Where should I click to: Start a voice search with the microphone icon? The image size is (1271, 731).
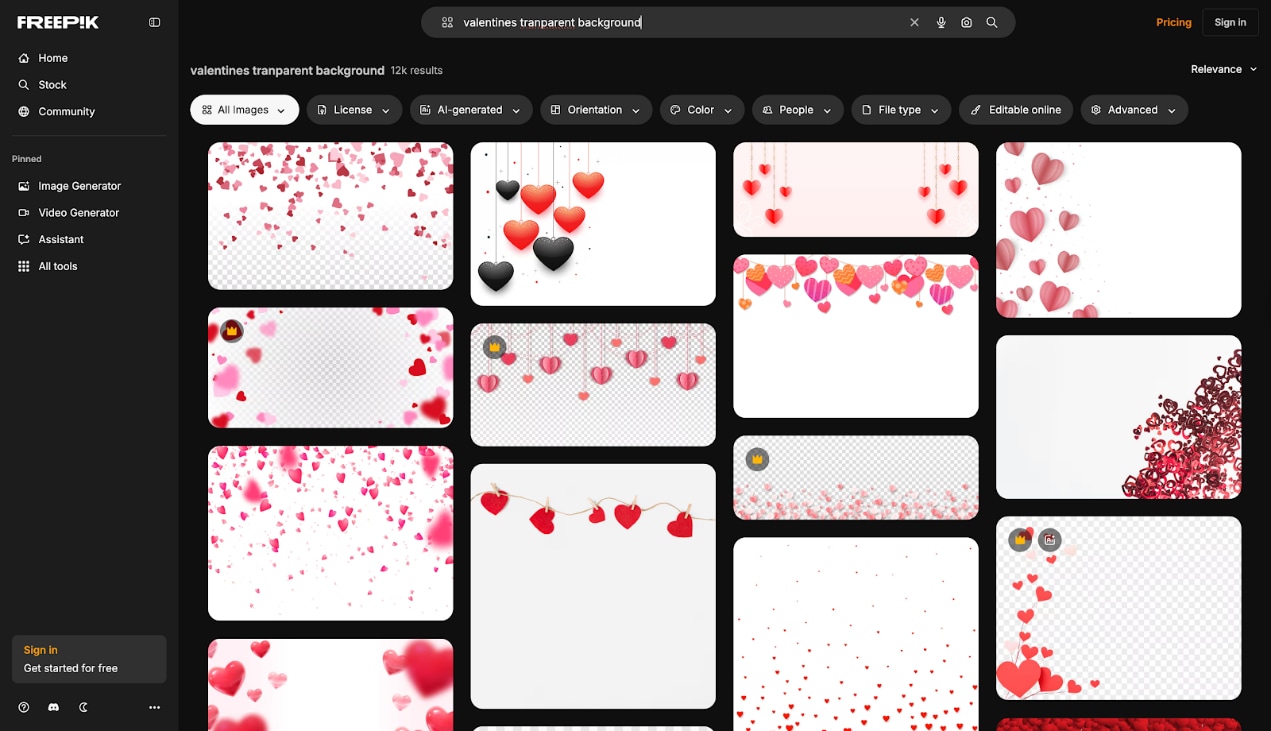tap(941, 21)
